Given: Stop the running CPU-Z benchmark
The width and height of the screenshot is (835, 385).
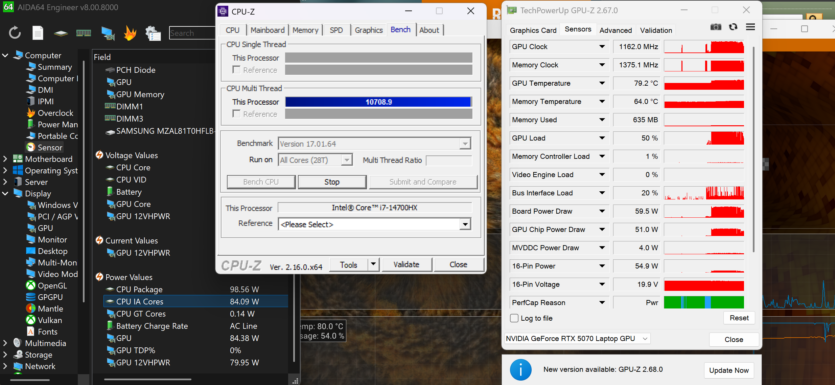Looking at the screenshot, I should point(332,182).
